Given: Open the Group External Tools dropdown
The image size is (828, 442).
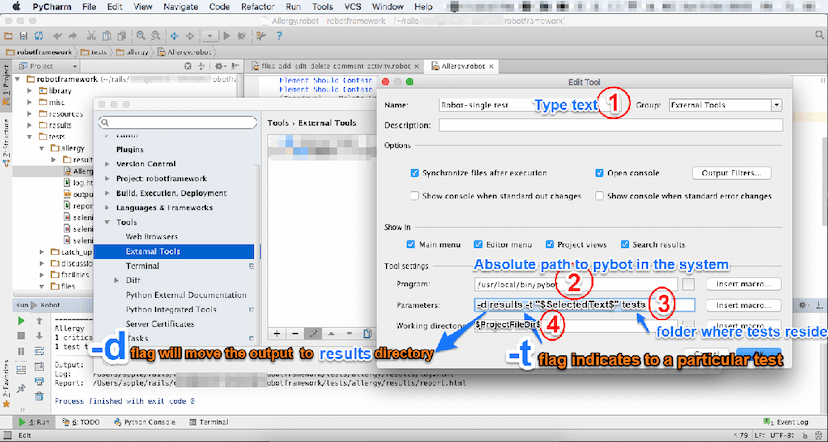Looking at the screenshot, I should point(776,105).
